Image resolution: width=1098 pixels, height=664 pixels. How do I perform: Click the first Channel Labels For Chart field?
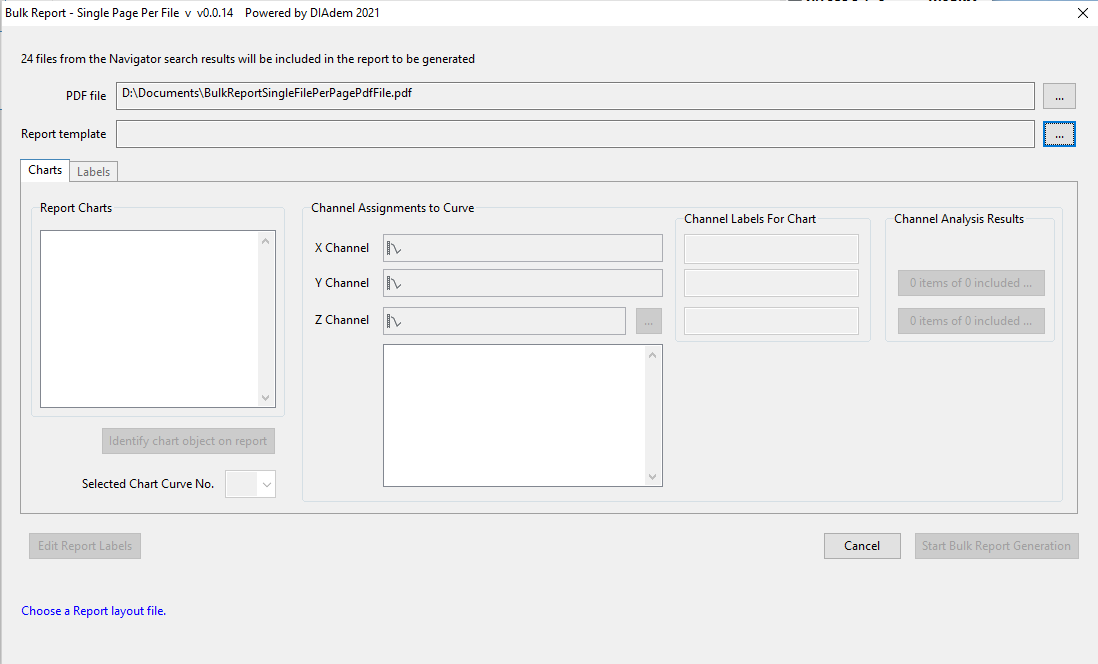pos(771,248)
